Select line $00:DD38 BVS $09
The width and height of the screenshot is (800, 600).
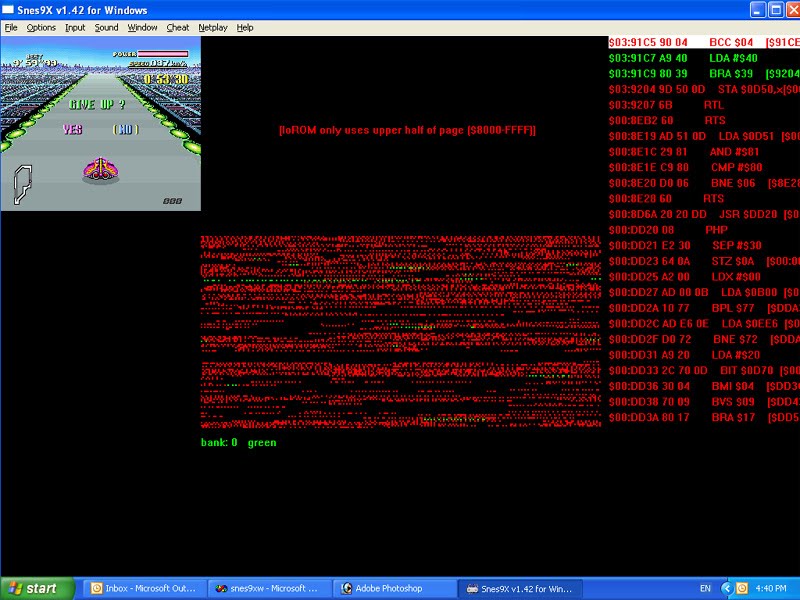tap(704, 402)
